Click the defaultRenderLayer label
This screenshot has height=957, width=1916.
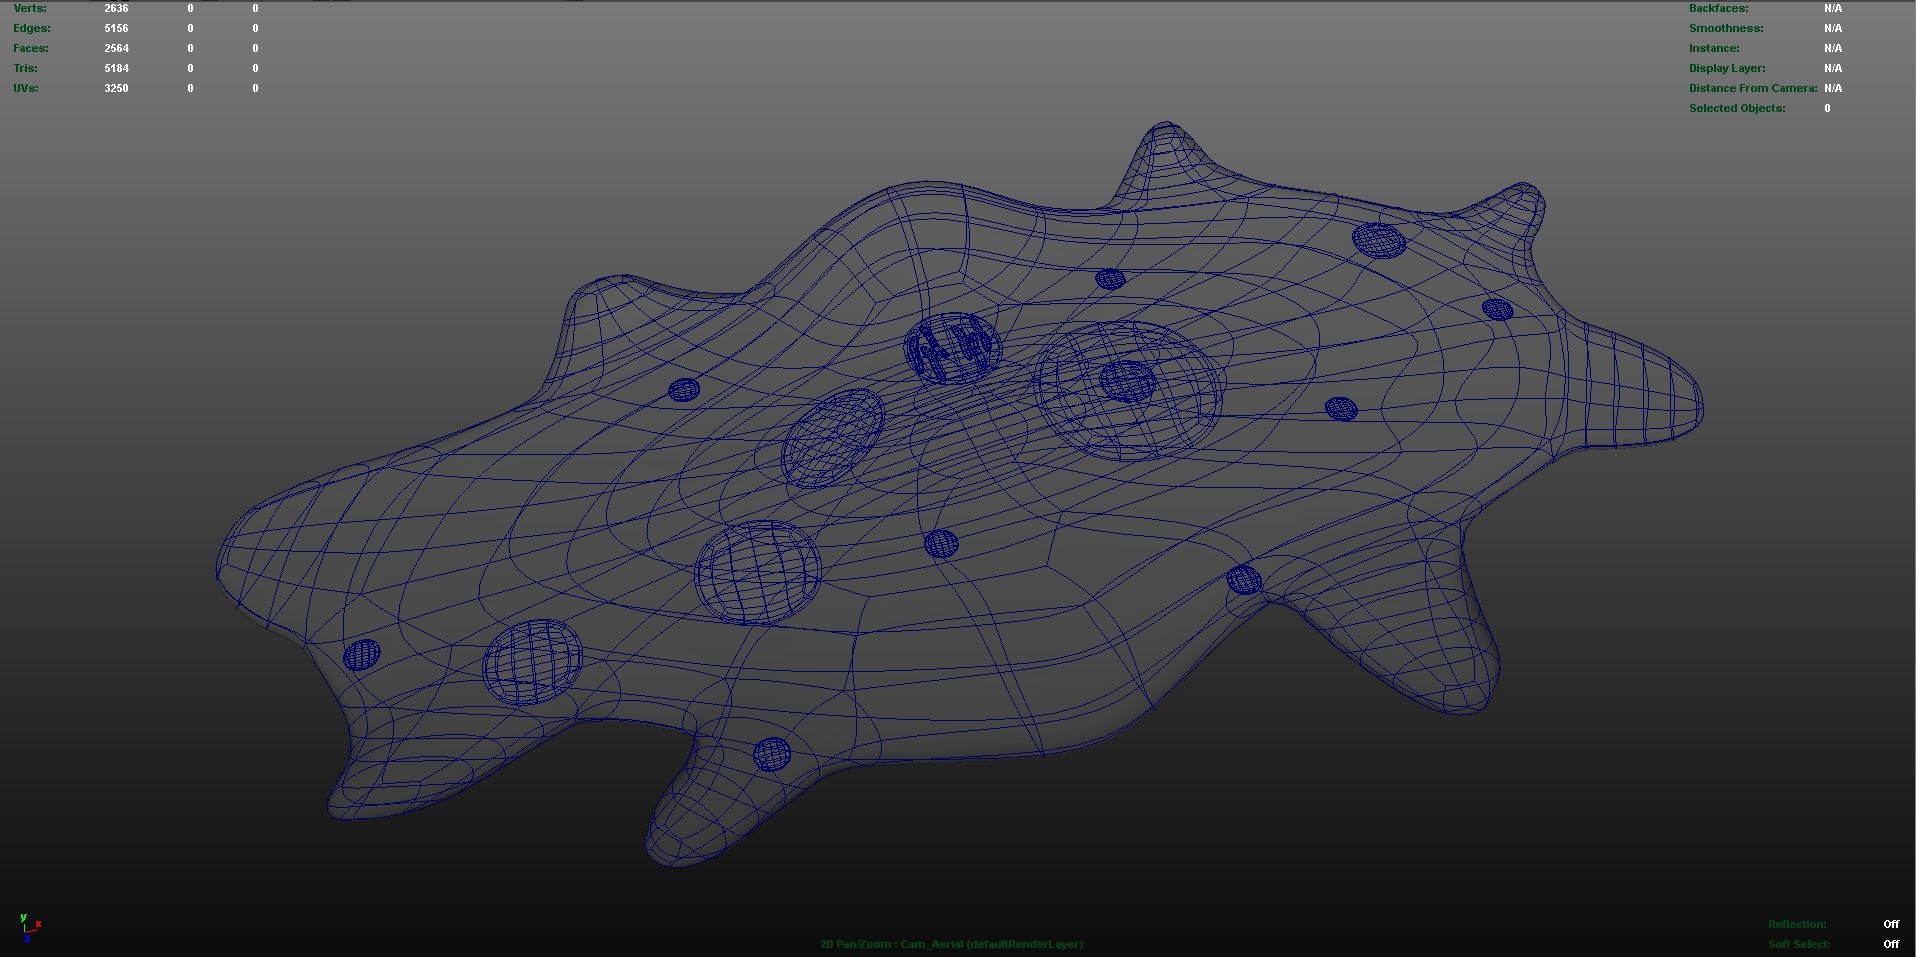tap(1025, 943)
